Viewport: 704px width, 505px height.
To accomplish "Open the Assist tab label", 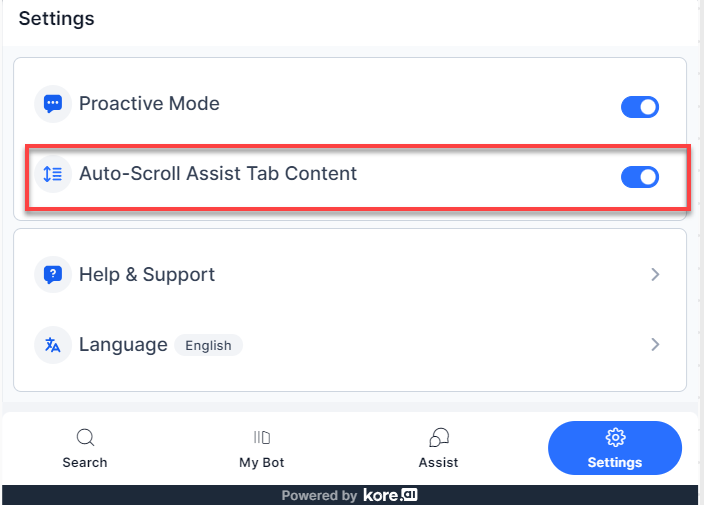I will click(438, 462).
